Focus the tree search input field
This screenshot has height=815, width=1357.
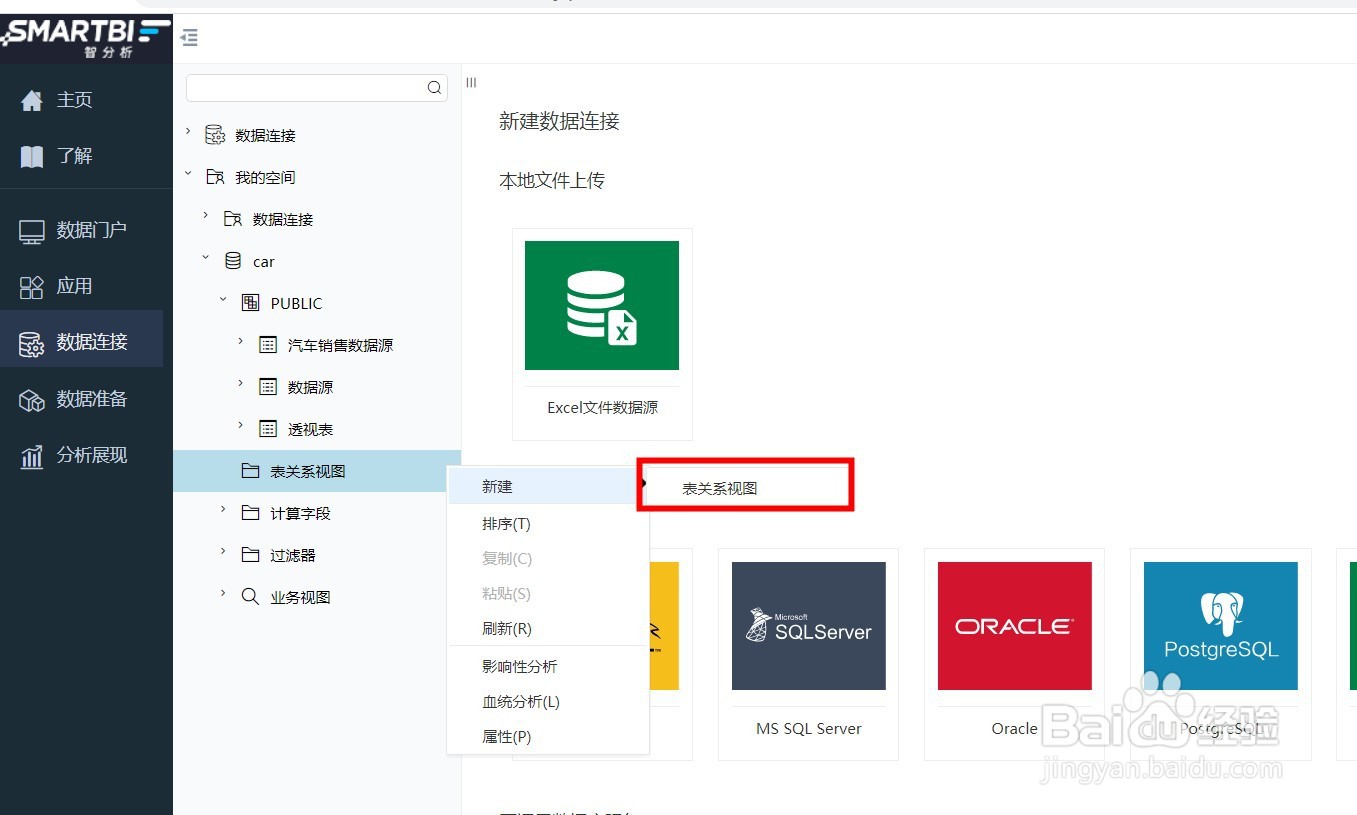click(305, 87)
